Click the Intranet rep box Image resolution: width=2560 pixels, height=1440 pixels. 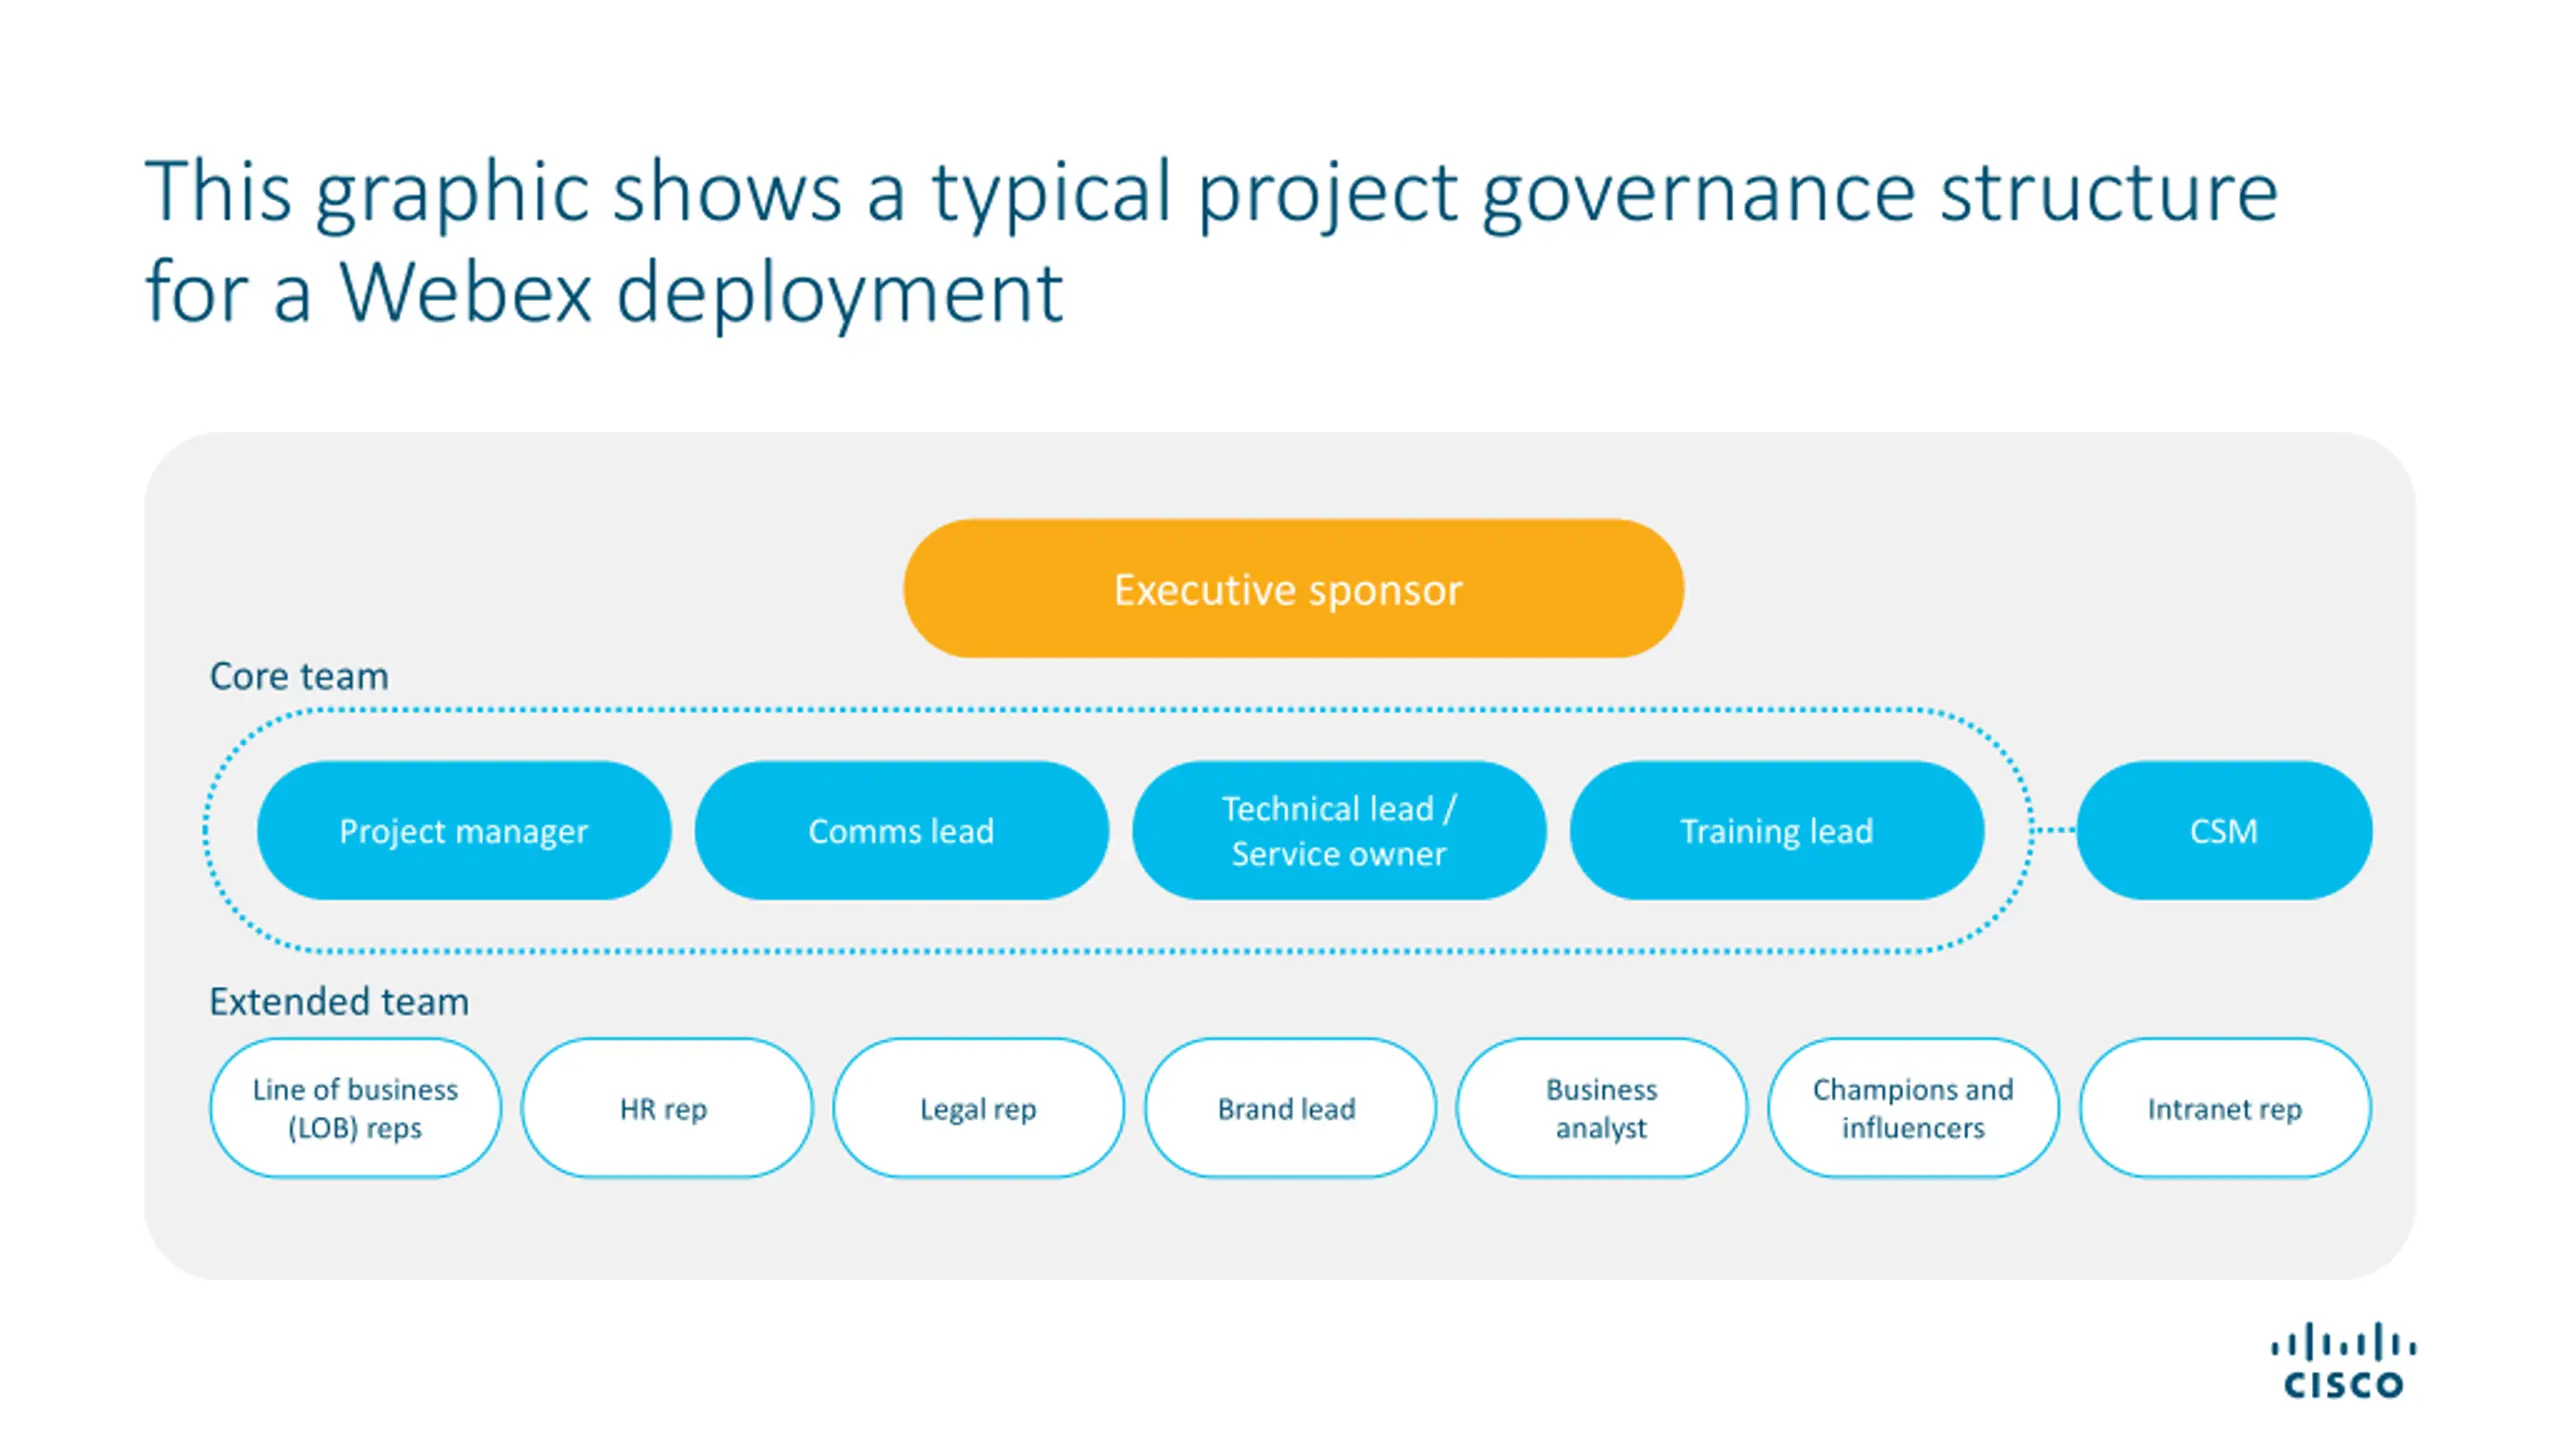click(2225, 1108)
